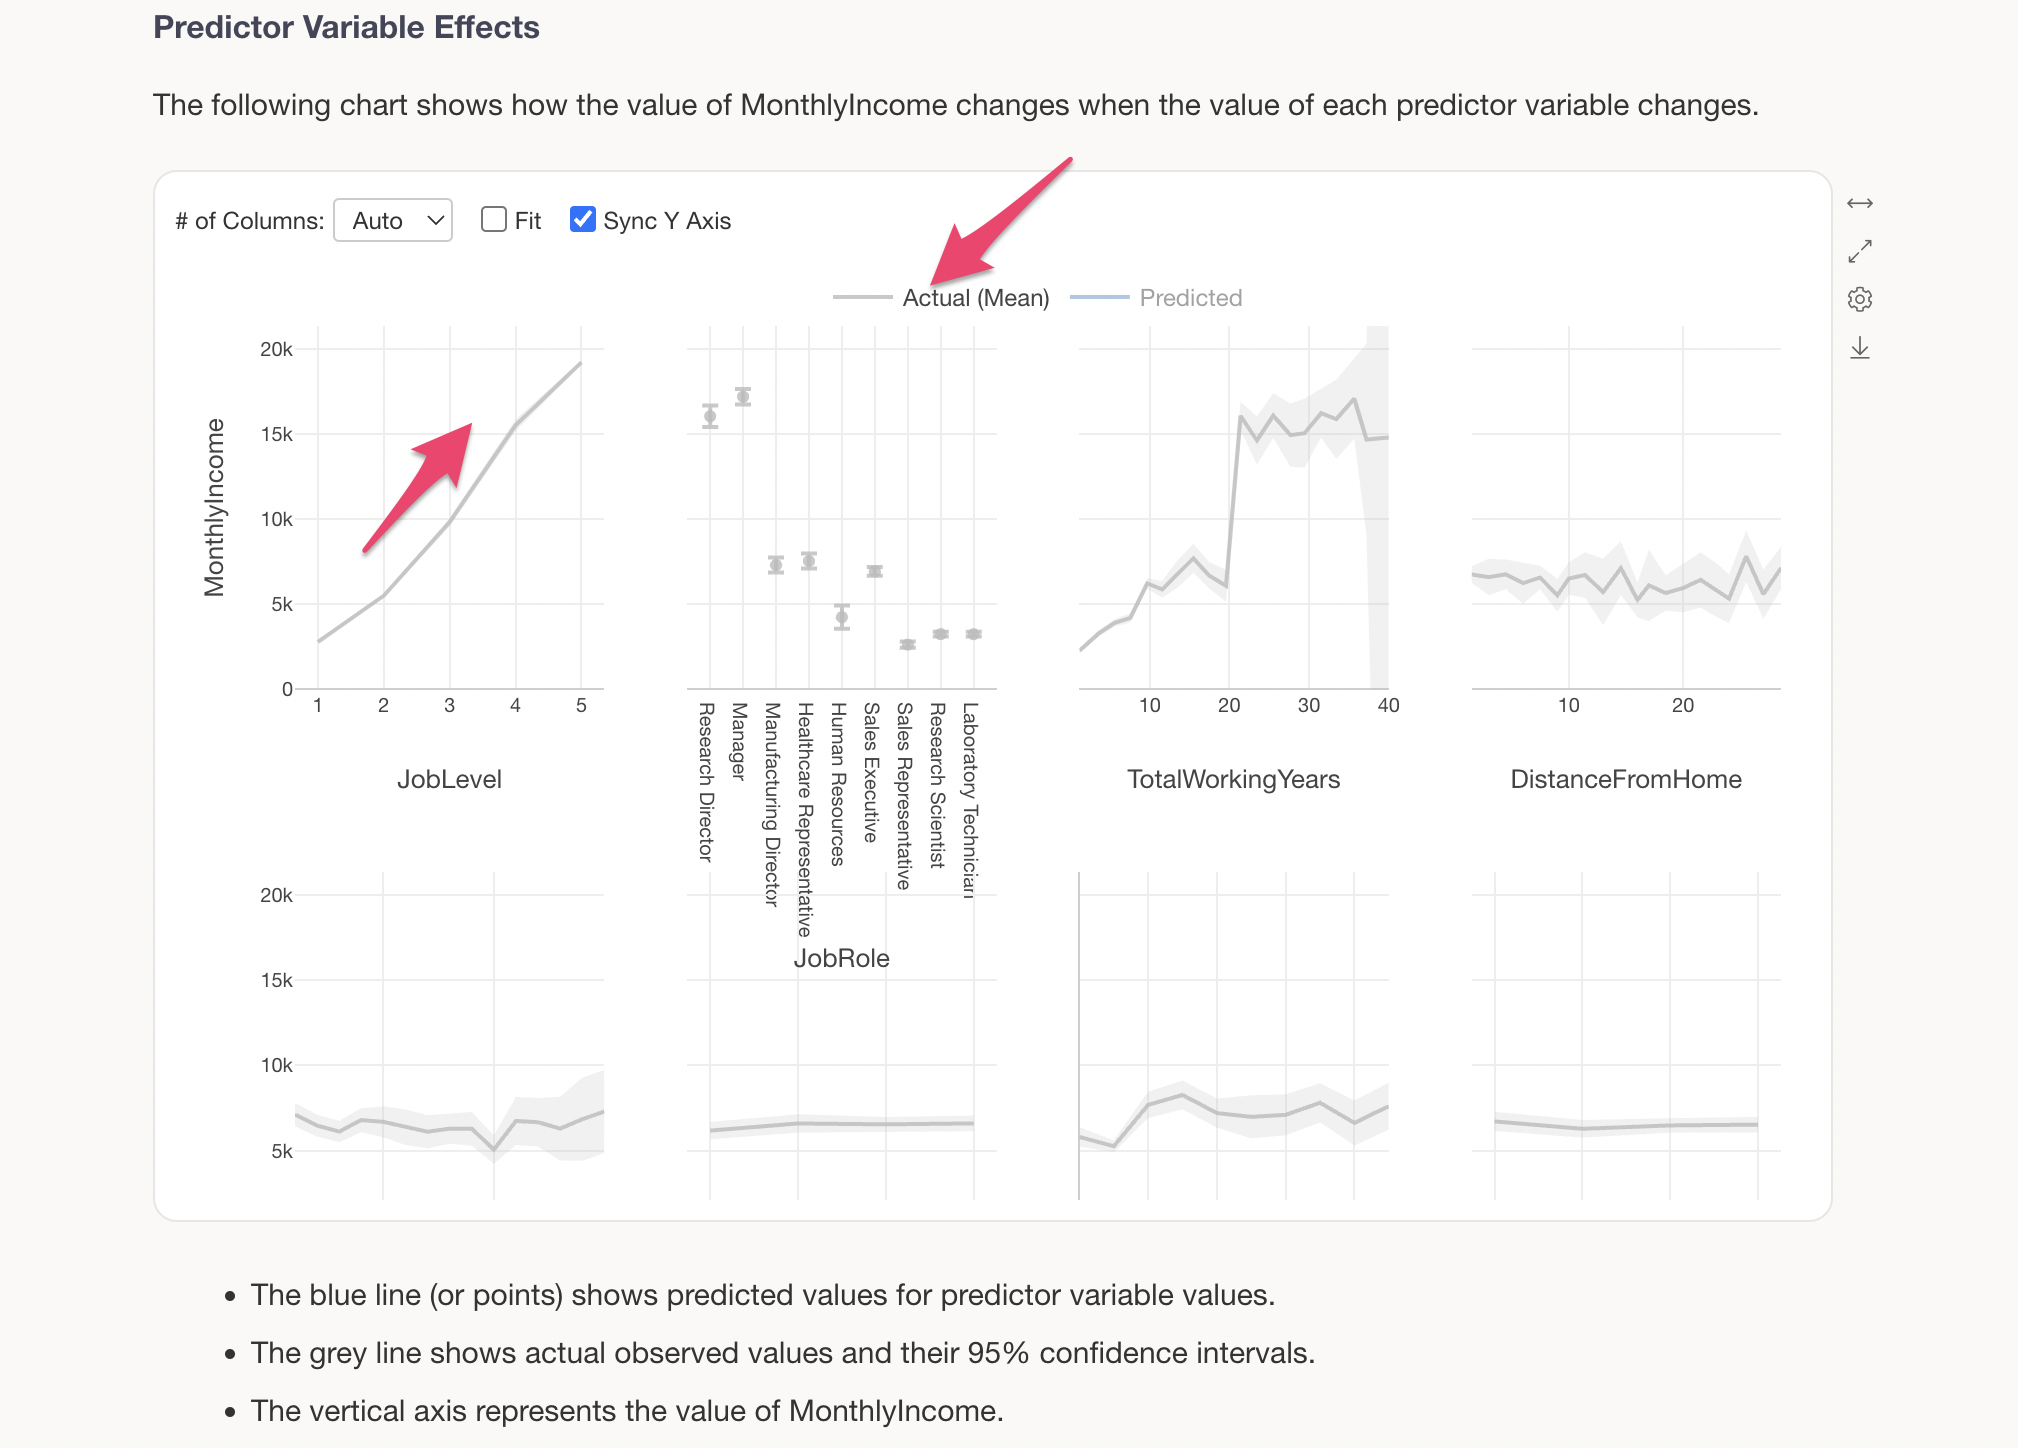Click the grey Actual legend line swatch
Image resolution: width=2018 pixels, height=1448 pixels.
862,298
